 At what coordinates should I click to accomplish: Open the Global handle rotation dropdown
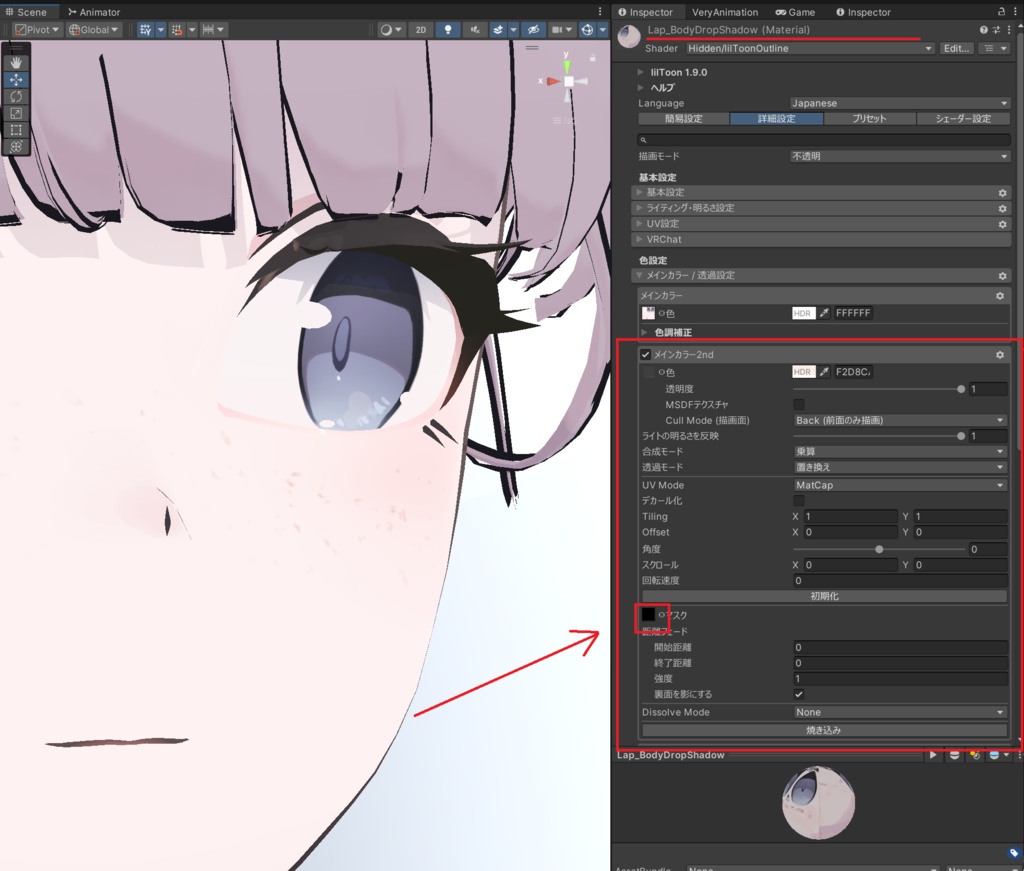tap(94, 29)
